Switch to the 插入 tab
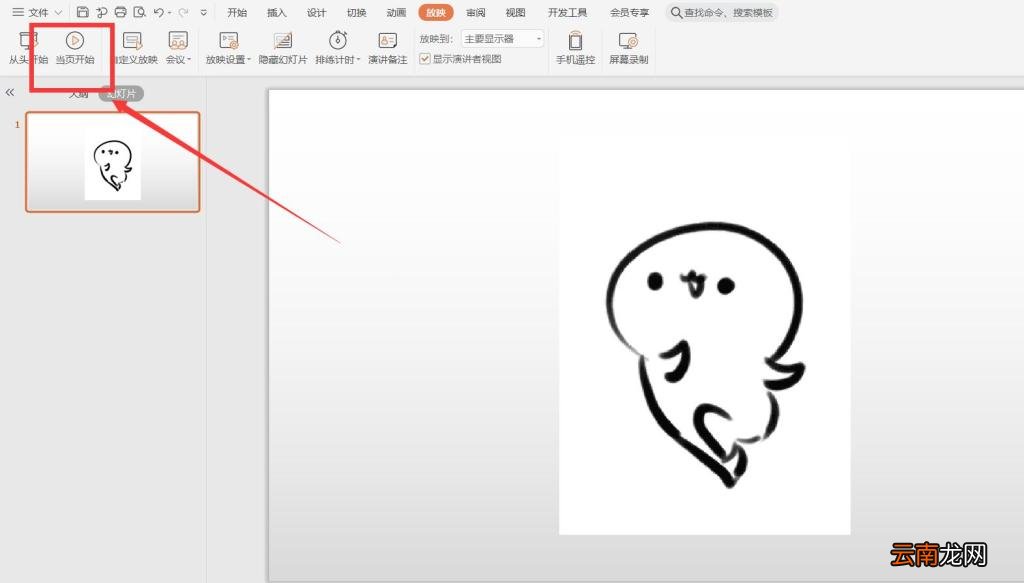 click(x=277, y=12)
